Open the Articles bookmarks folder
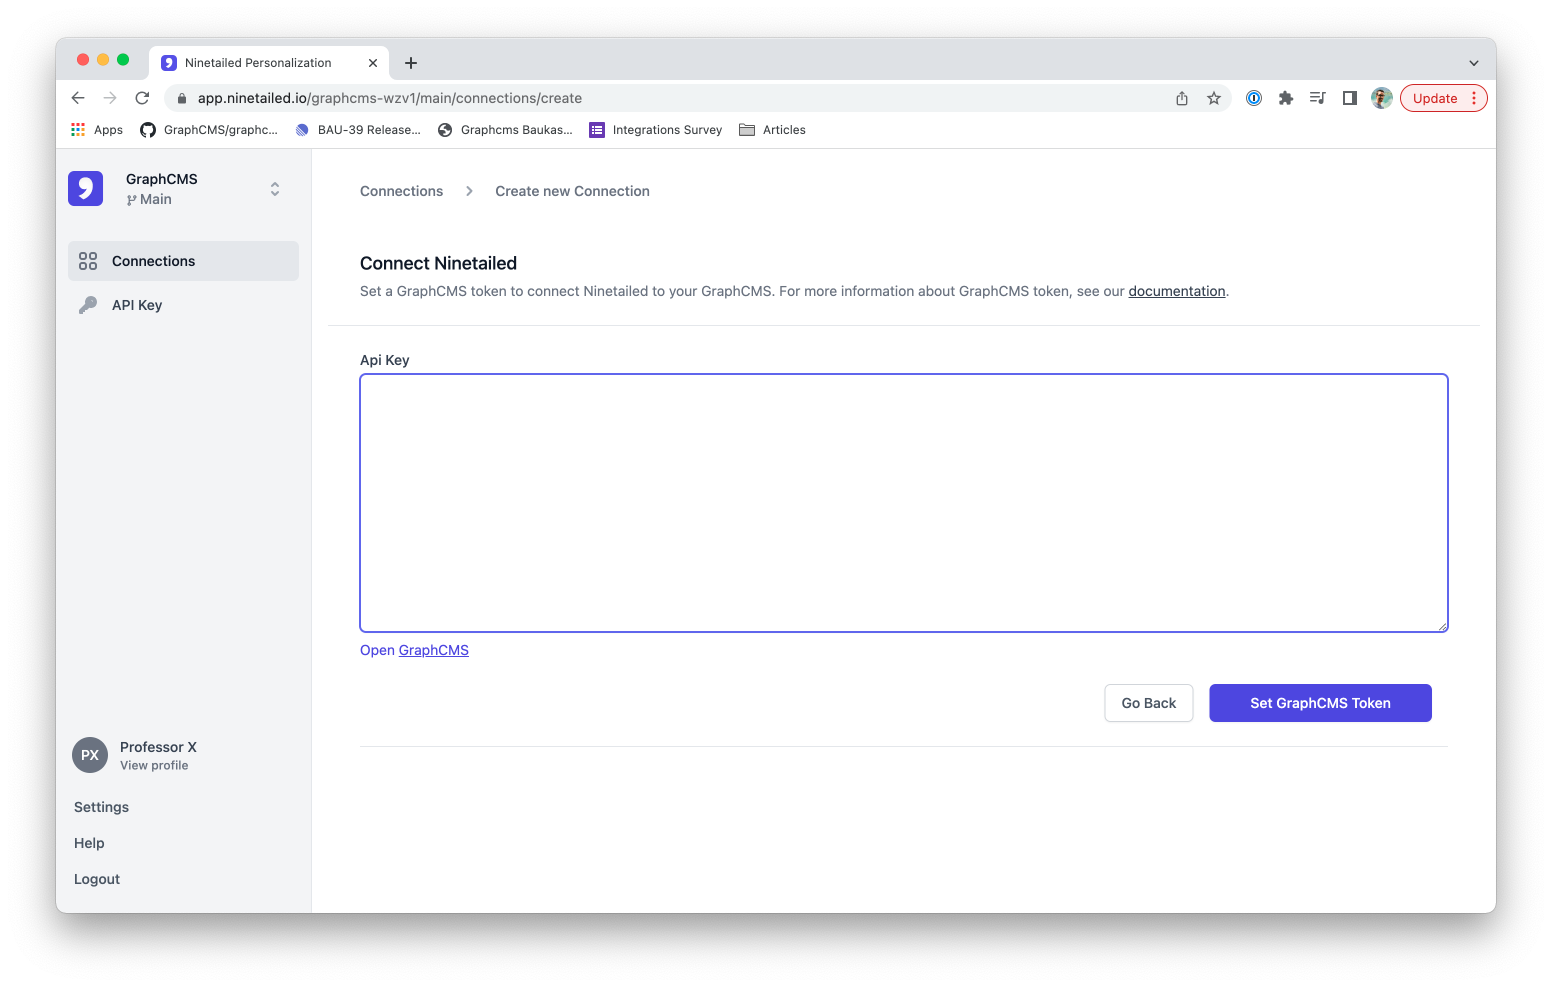Image resolution: width=1552 pixels, height=987 pixels. [x=772, y=130]
